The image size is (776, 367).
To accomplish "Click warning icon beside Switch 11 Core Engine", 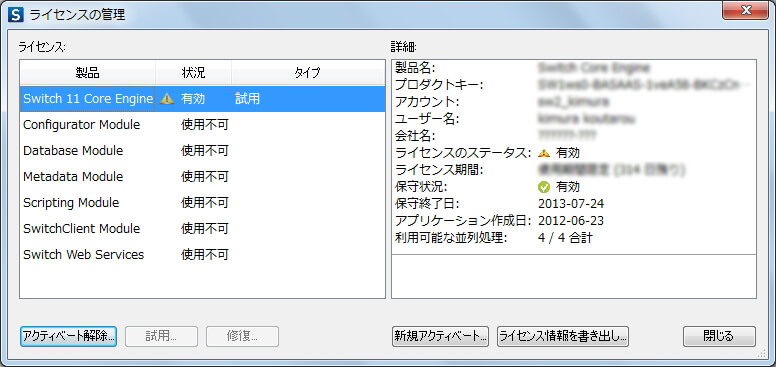I will coord(167,99).
